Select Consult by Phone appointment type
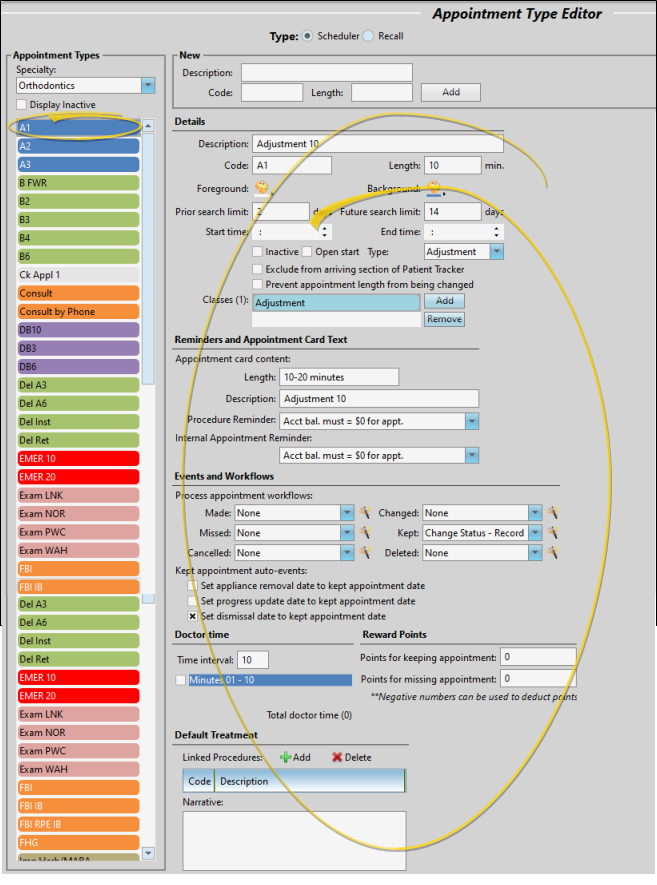657x885 pixels. coord(80,312)
